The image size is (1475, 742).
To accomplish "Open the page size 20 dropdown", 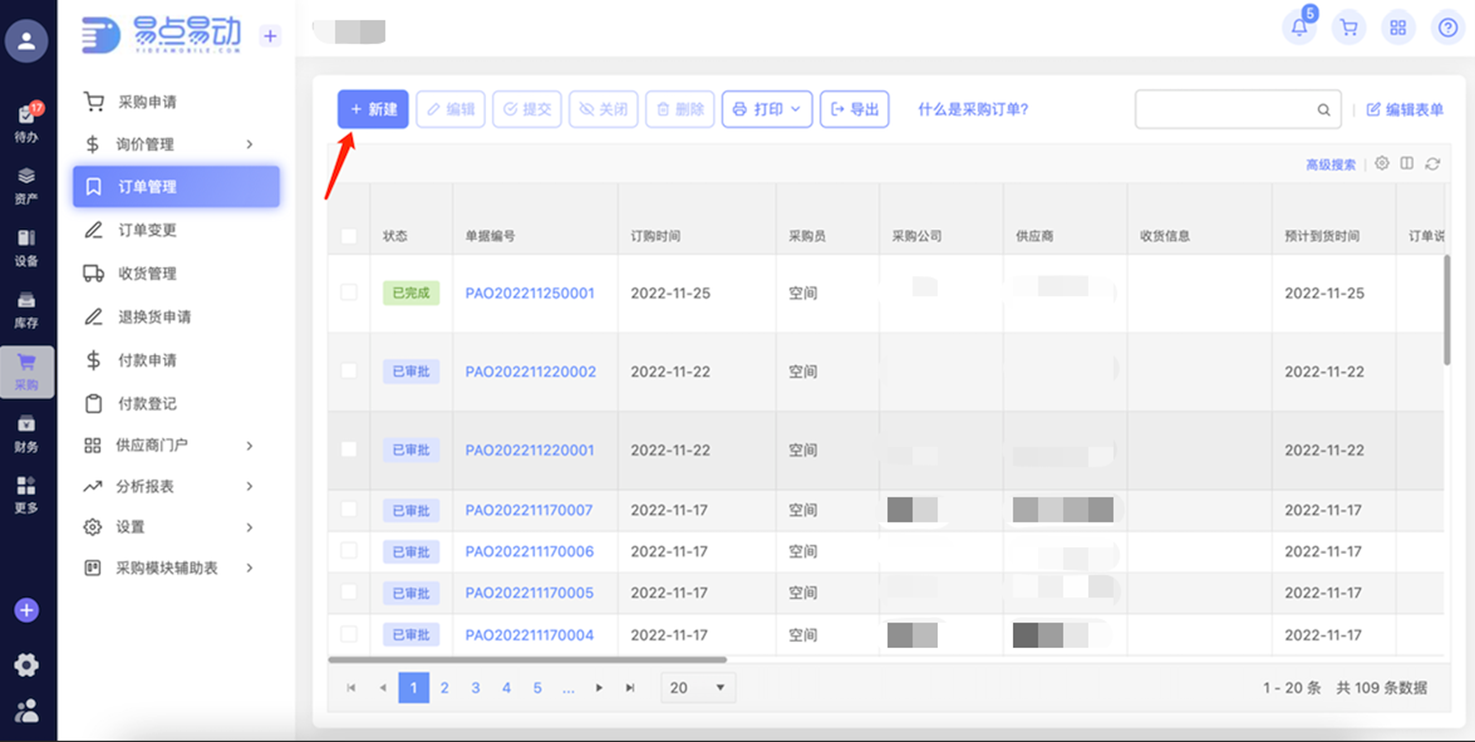I will coord(698,688).
